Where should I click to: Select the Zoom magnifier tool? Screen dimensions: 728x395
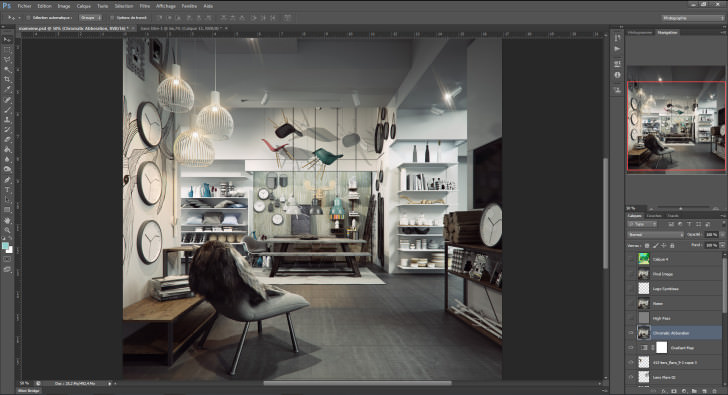click(x=7, y=230)
